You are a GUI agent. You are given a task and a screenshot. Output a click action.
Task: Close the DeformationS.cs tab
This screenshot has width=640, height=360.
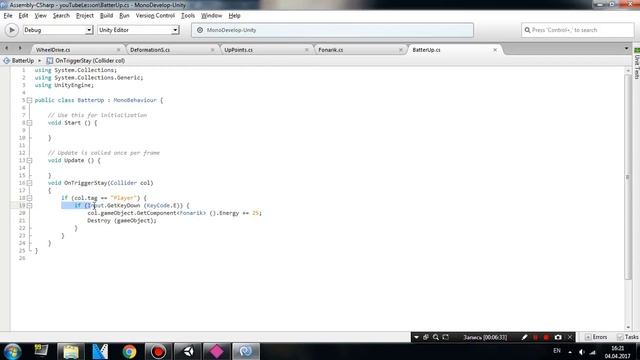(213, 50)
